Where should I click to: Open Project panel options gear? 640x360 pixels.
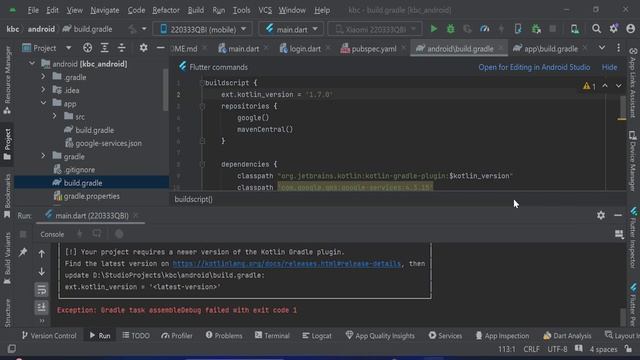pyautogui.click(x=143, y=48)
